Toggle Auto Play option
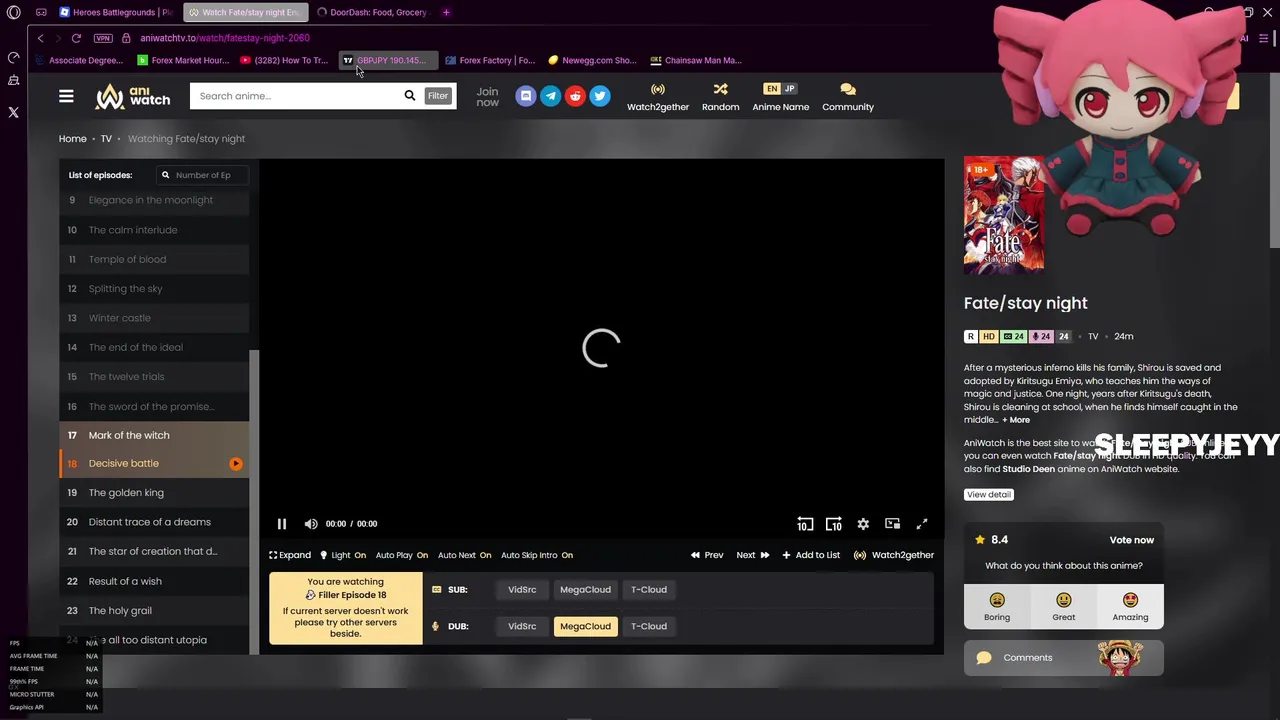The image size is (1280, 720). pos(402,555)
